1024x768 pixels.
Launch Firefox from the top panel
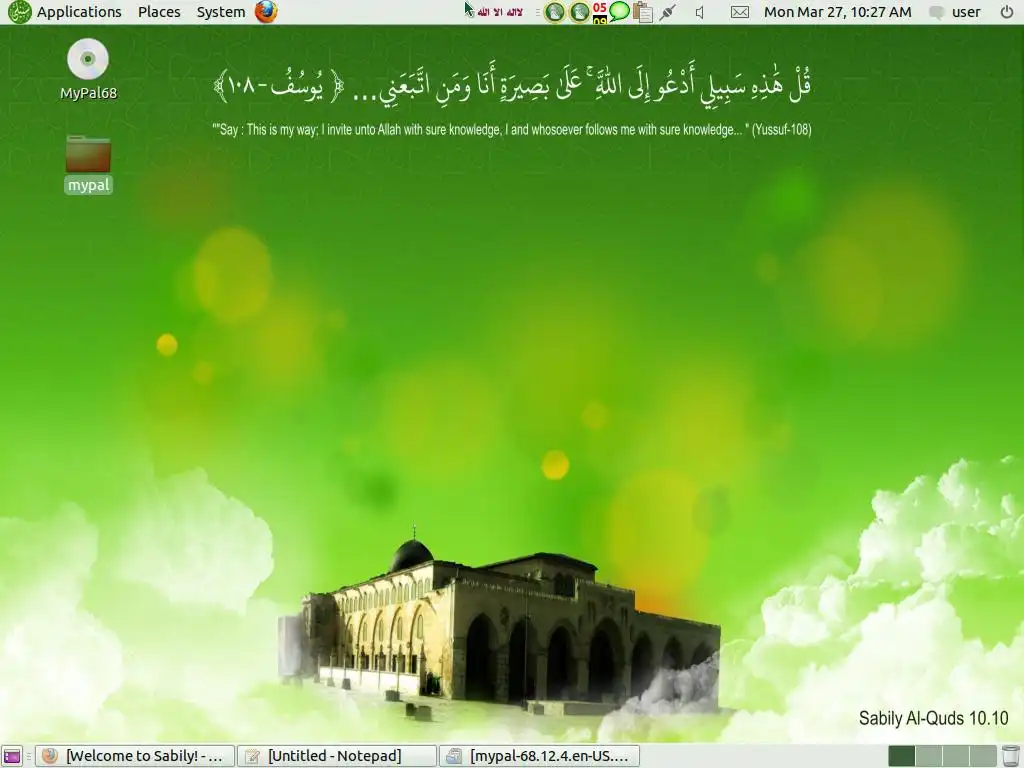(266, 12)
